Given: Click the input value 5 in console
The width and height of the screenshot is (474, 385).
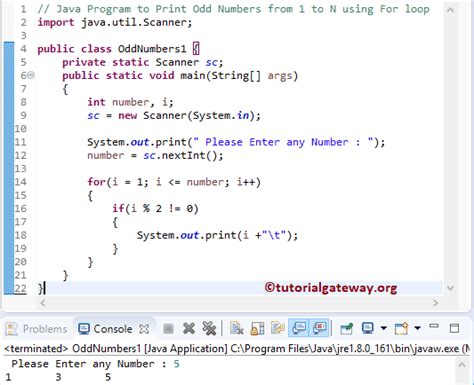Looking at the screenshot, I should click(176, 364).
